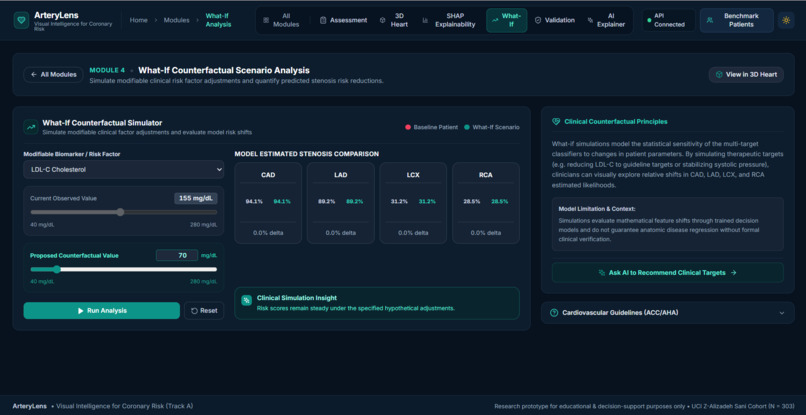Click the green API Connected status dot
This screenshot has height=415, width=806.
coord(649,20)
